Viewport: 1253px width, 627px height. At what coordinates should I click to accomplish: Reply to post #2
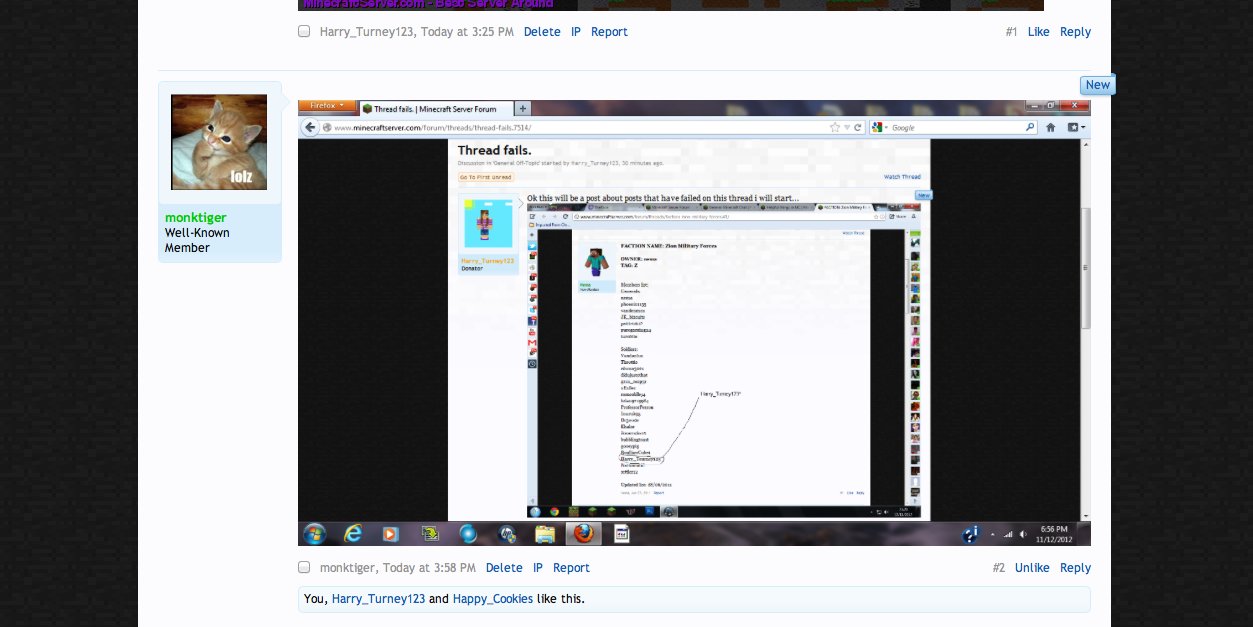pyautogui.click(x=1075, y=568)
